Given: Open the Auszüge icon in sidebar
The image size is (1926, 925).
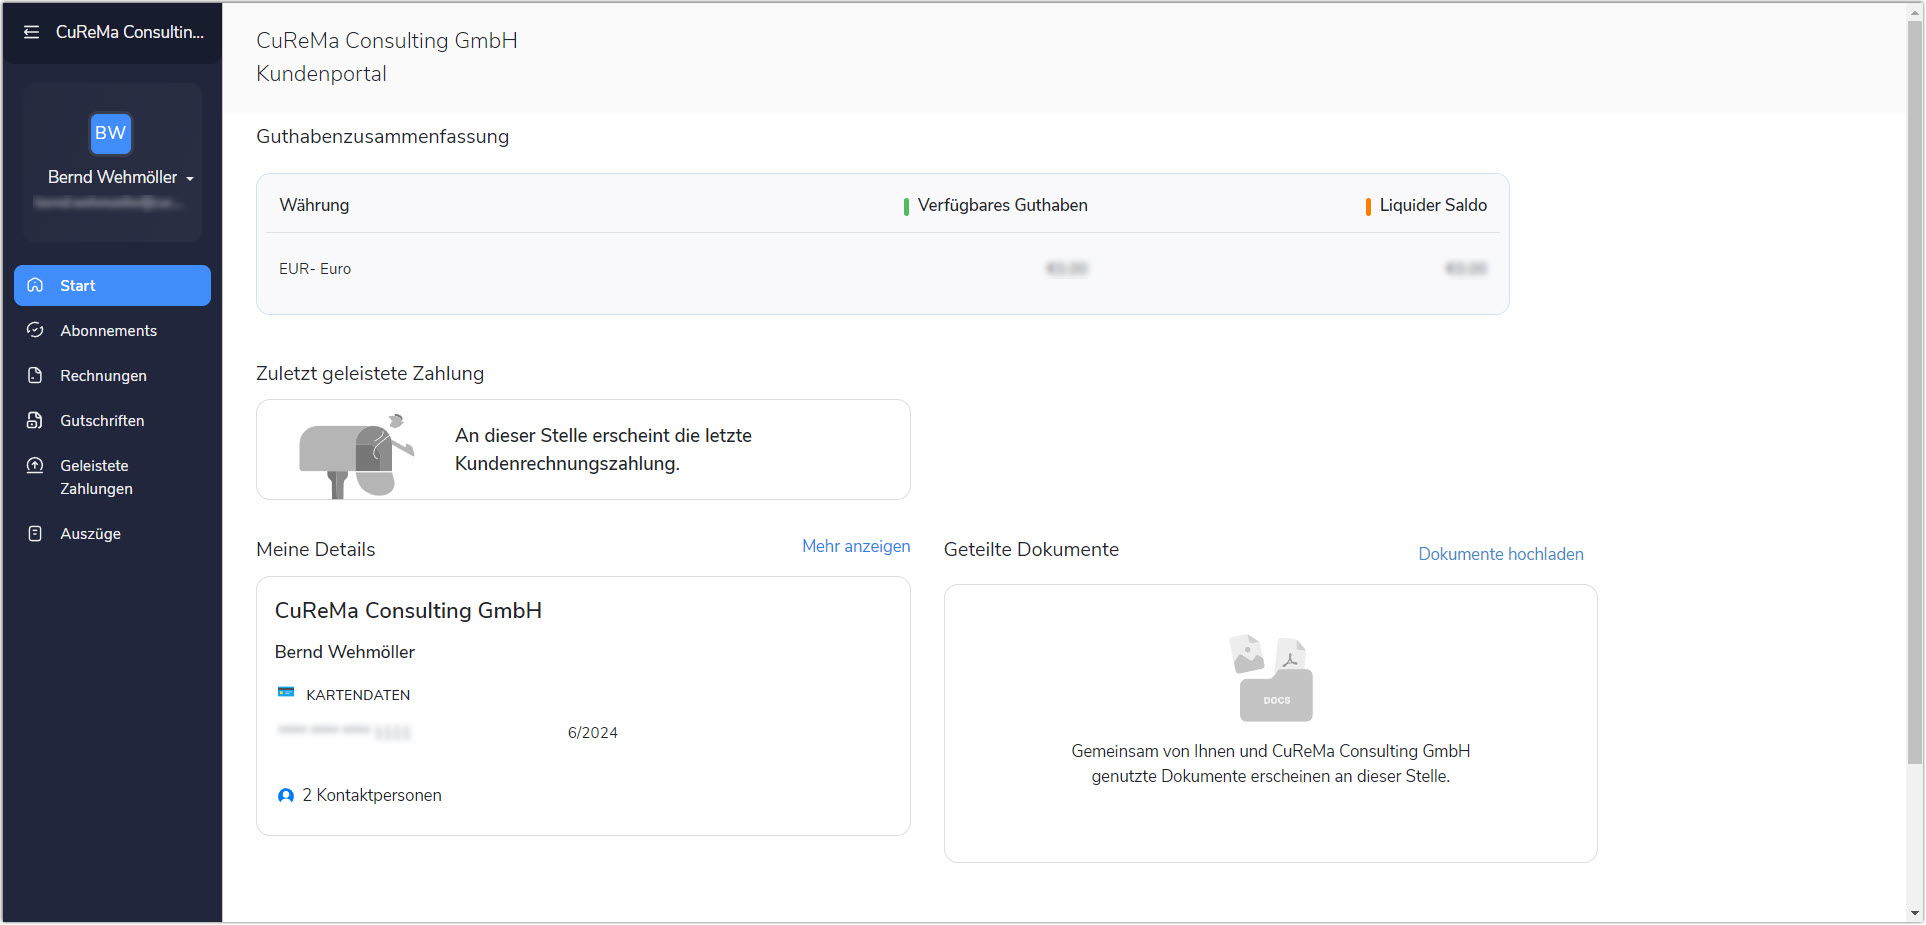Looking at the screenshot, I should 35,533.
